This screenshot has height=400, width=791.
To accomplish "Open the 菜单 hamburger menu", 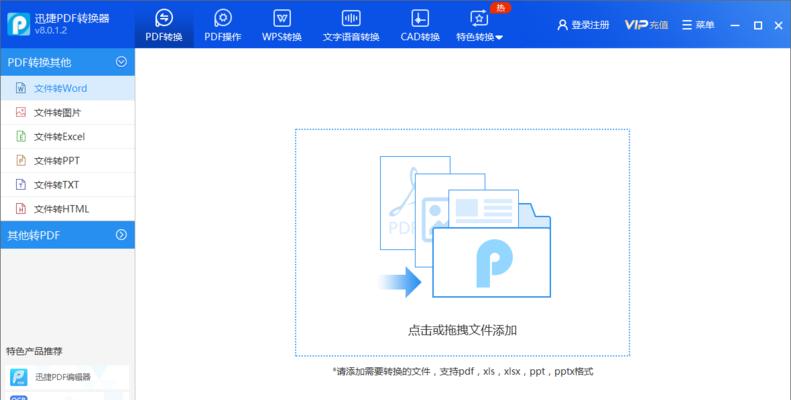I will (698, 25).
